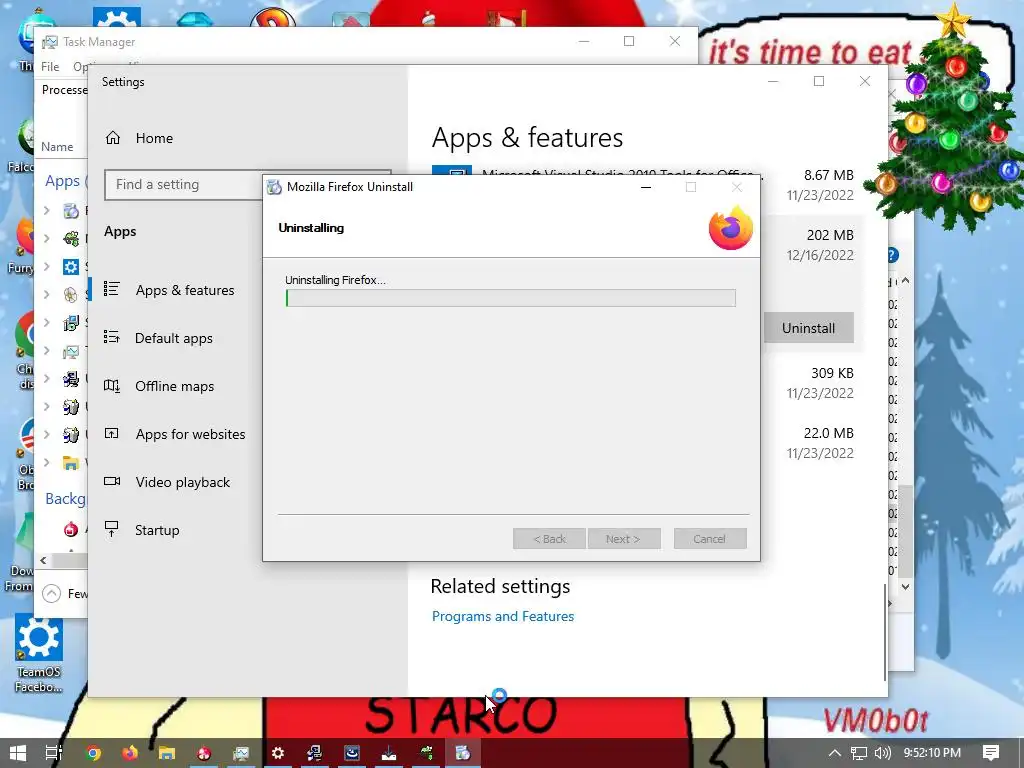1024x768 pixels.
Task: Switch to Firefox Uninstall taskbar icon
Action: tap(463, 753)
